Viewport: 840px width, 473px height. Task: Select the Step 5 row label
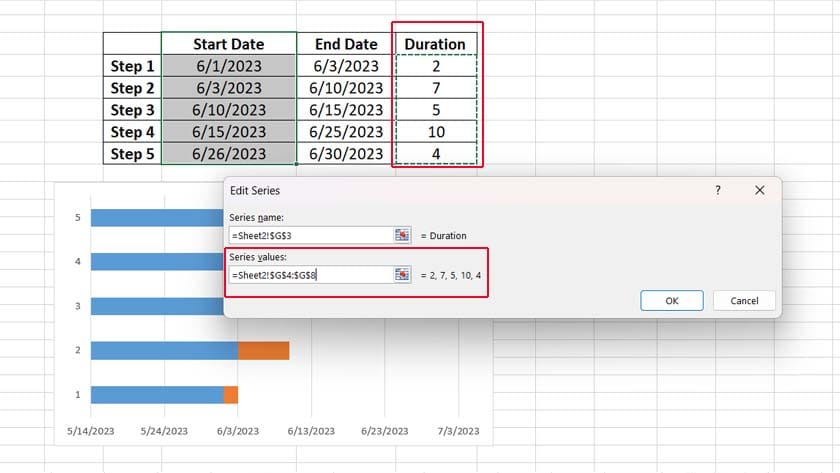tap(132, 154)
